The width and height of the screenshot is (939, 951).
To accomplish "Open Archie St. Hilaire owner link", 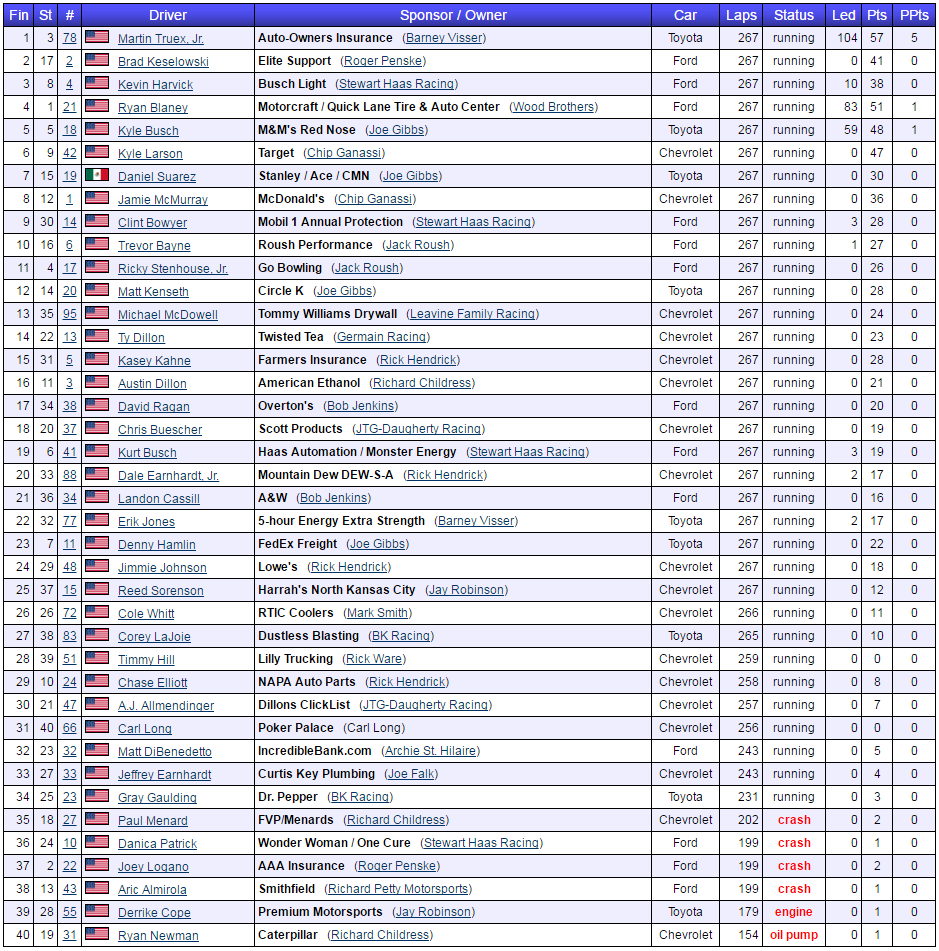I will 431,751.
